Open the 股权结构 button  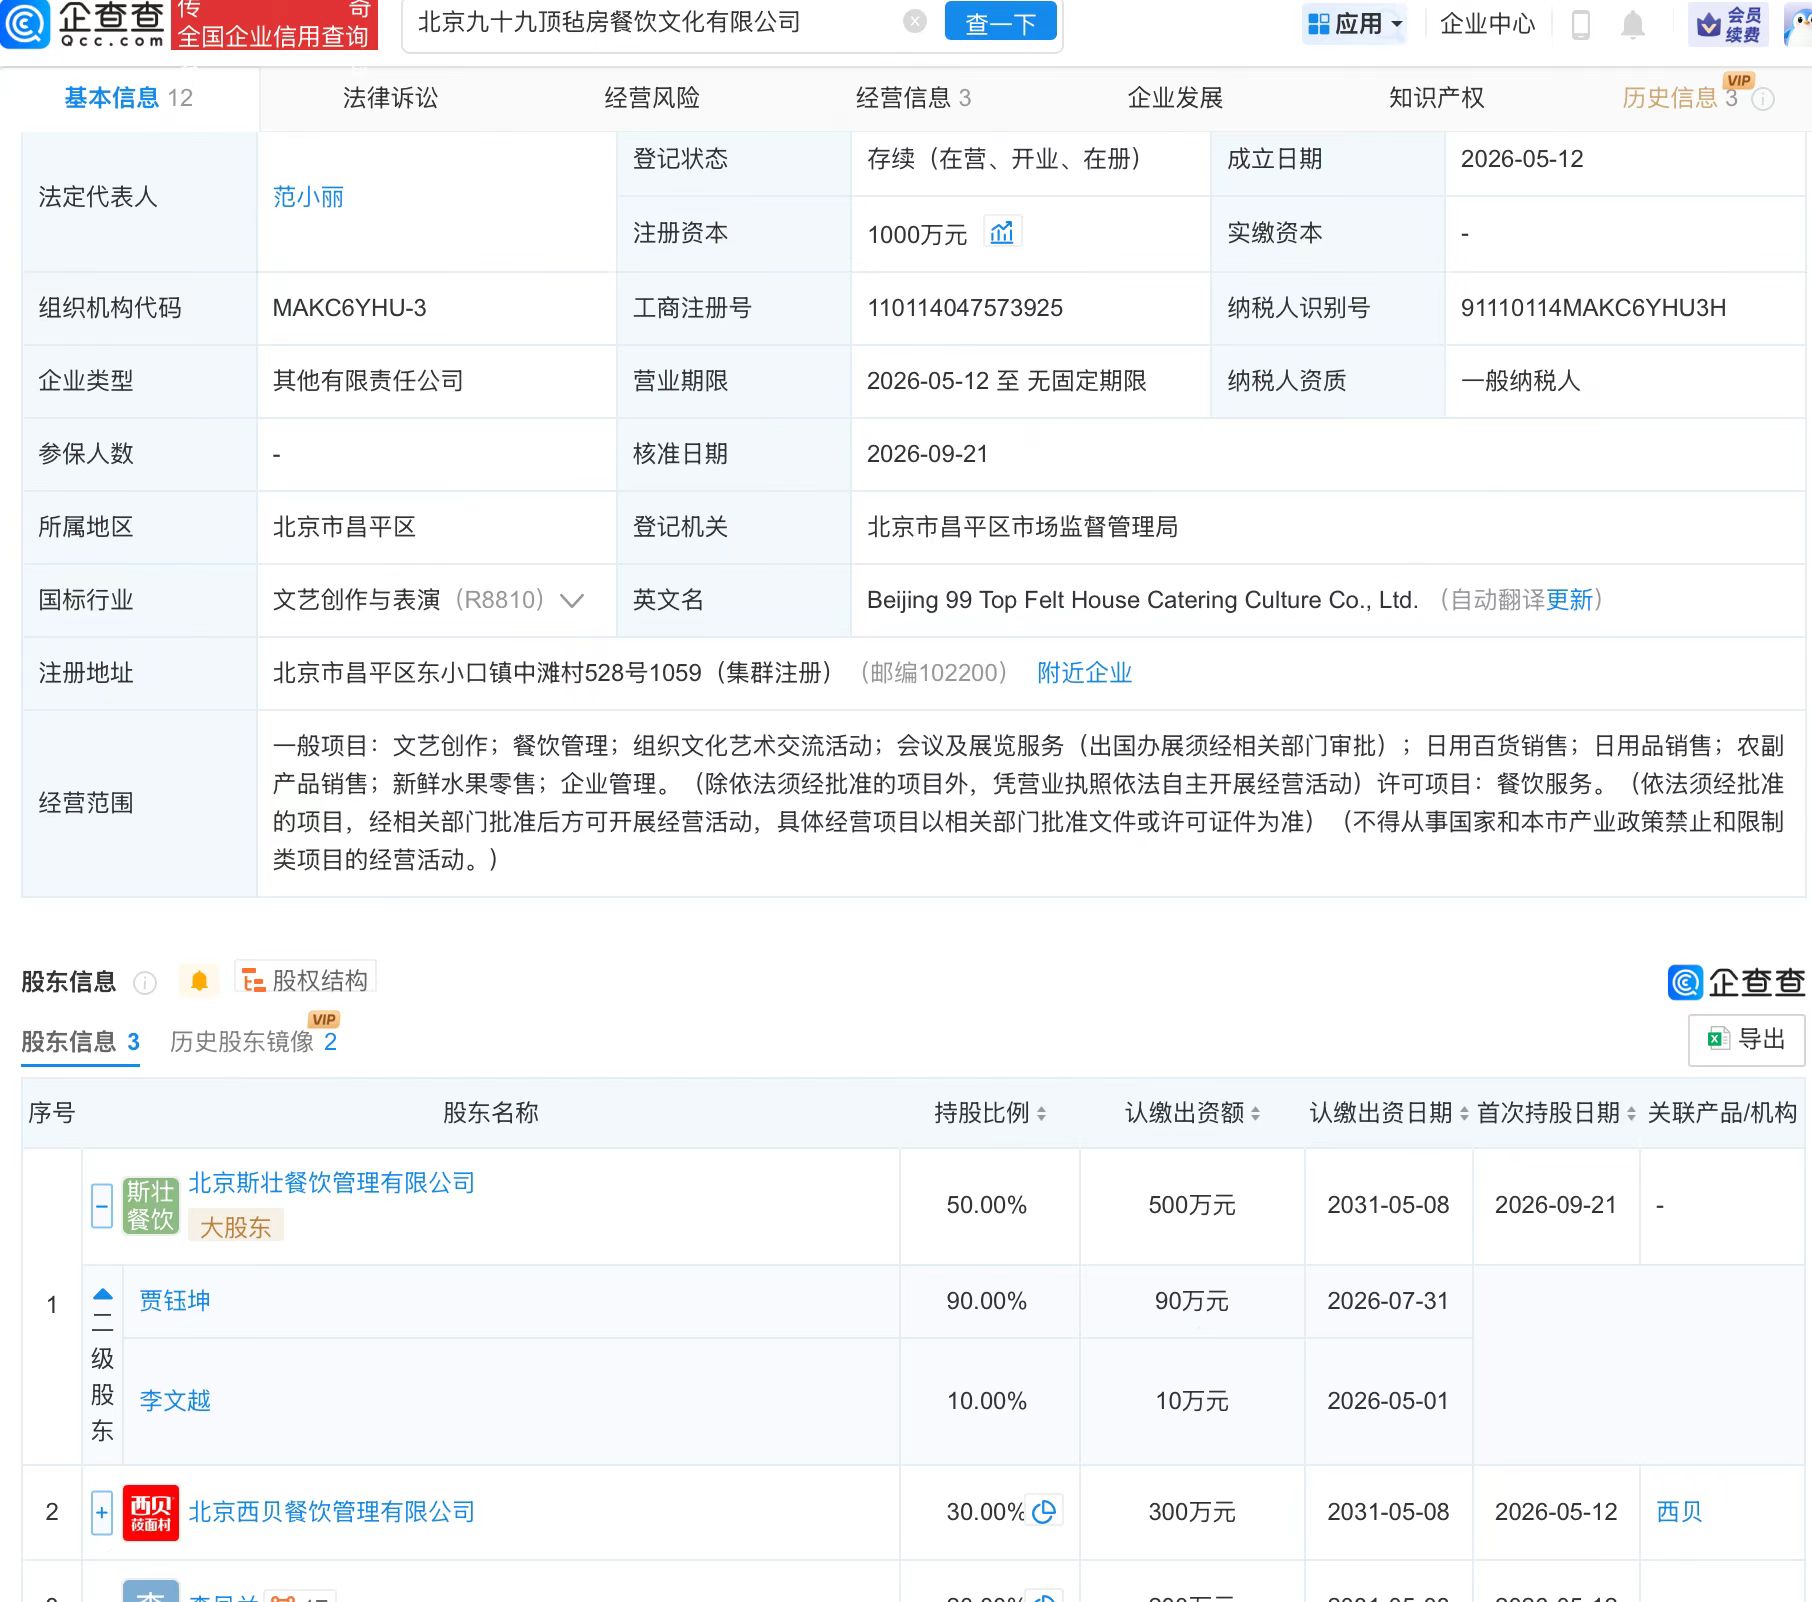(x=306, y=980)
